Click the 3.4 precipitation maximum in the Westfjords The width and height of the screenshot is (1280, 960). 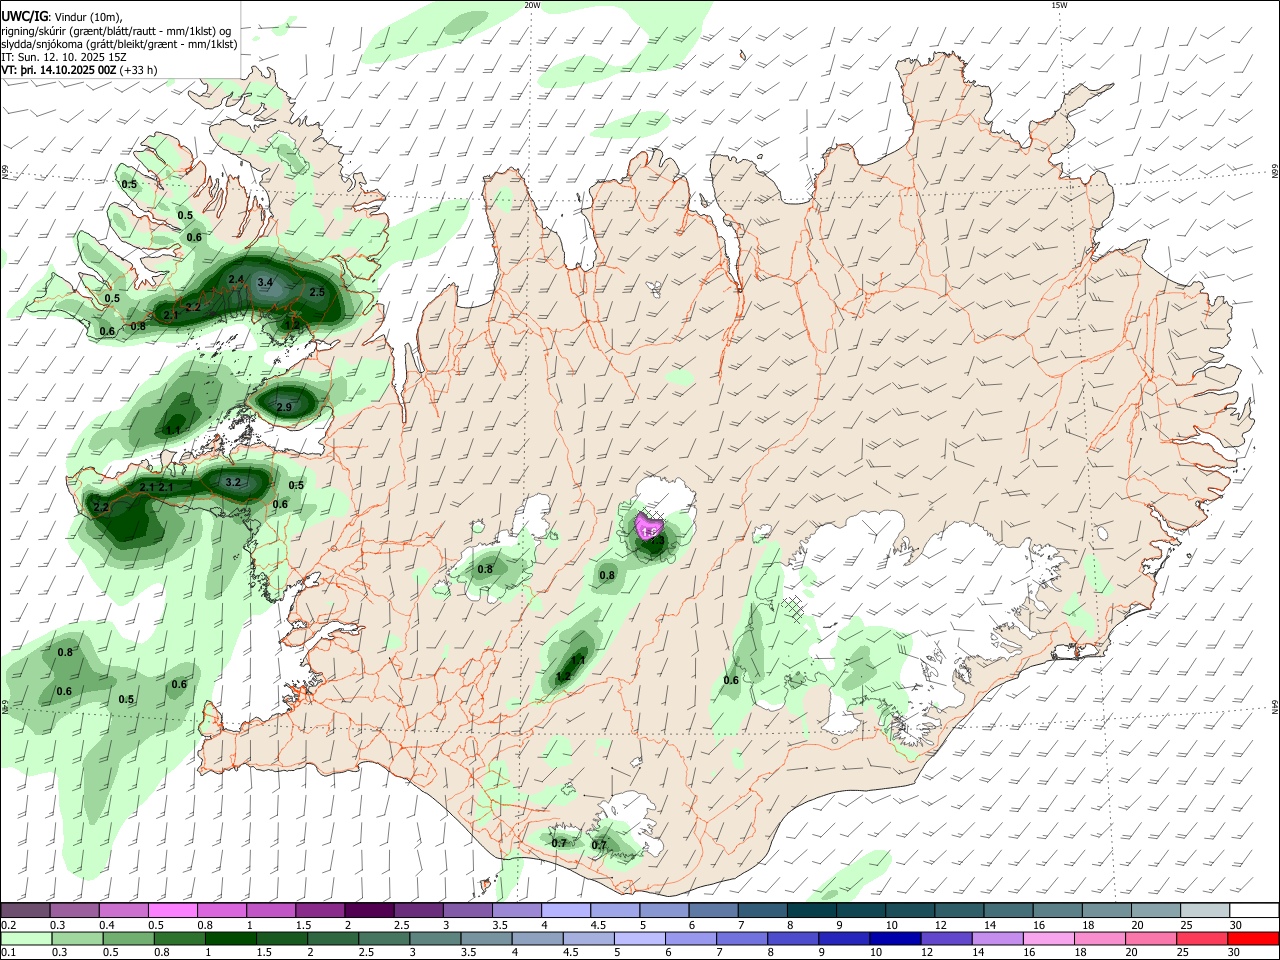tap(265, 283)
